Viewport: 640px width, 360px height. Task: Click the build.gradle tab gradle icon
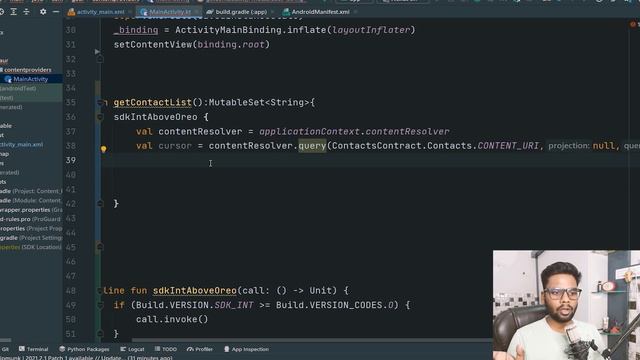click(x=210, y=12)
